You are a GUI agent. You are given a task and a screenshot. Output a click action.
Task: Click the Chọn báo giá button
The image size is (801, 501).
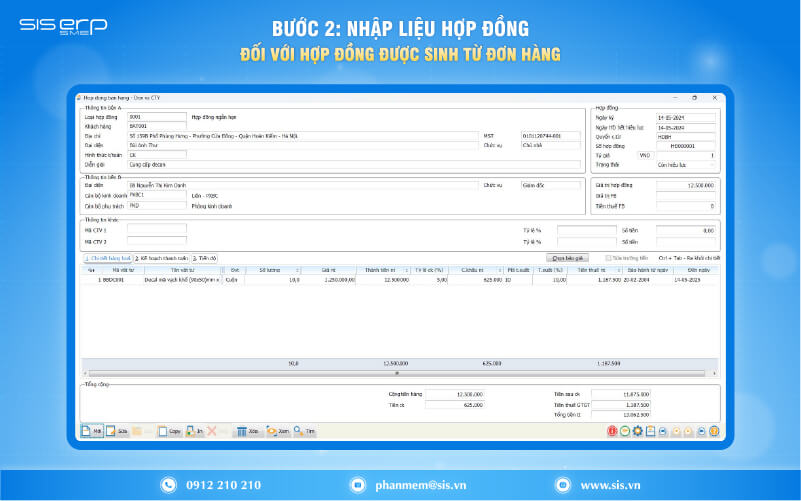coord(567,257)
